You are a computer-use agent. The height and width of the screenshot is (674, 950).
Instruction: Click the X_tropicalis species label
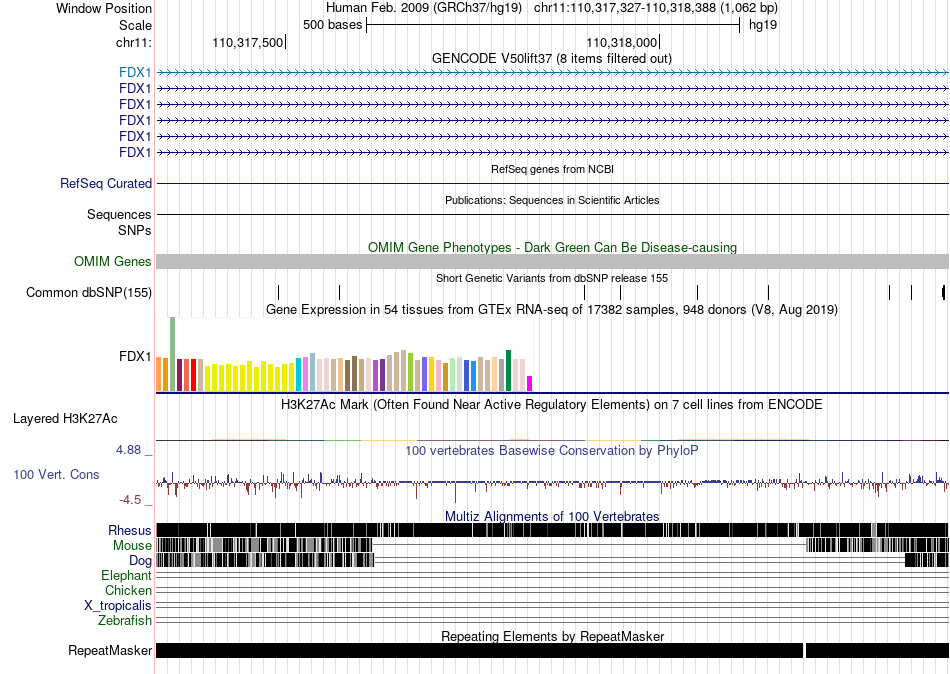pos(118,606)
